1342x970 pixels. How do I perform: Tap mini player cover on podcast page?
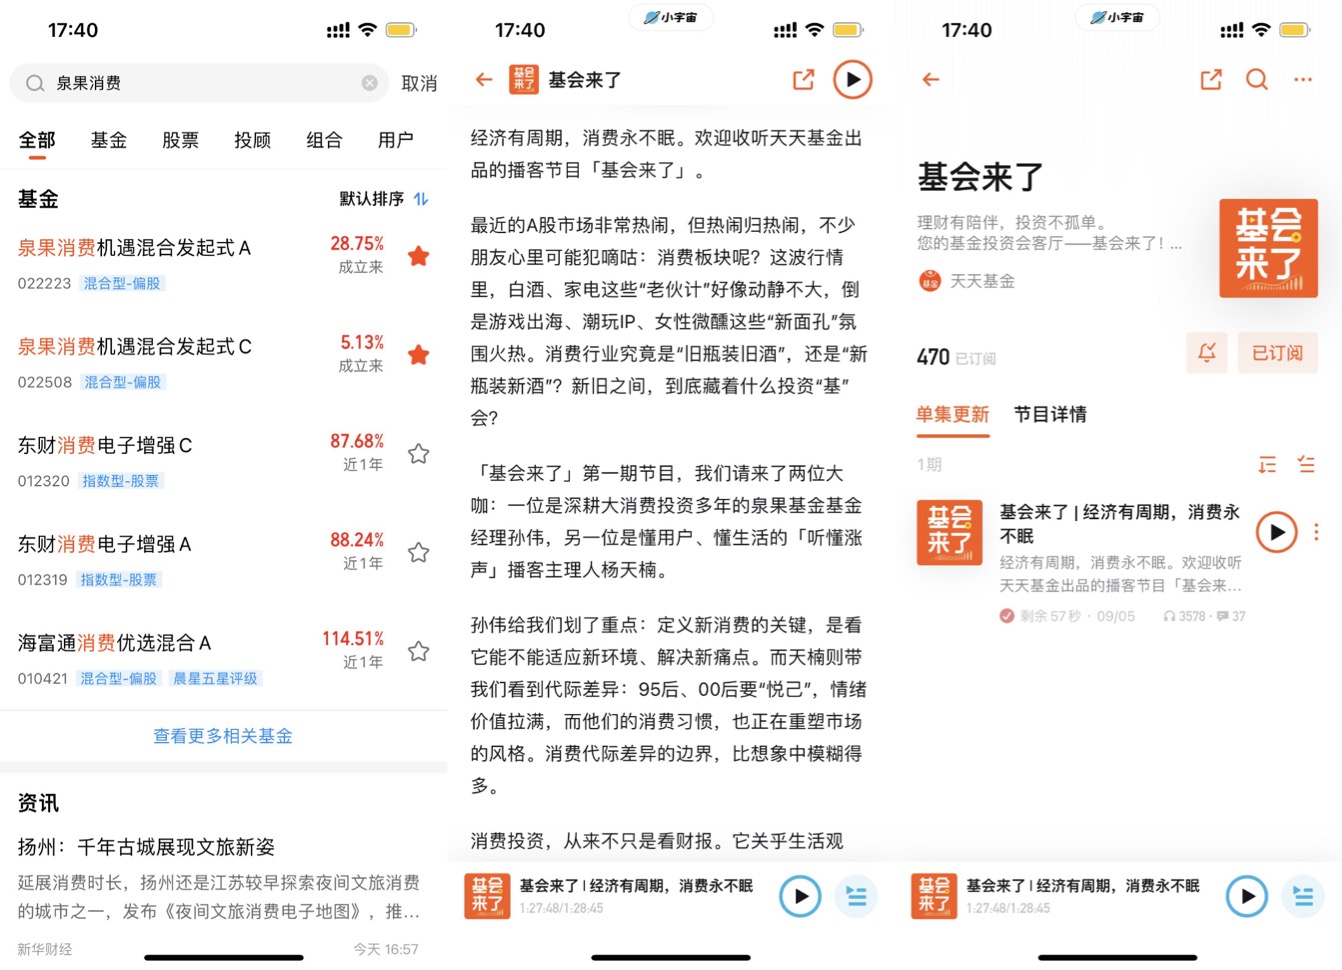pyautogui.click(x=935, y=896)
